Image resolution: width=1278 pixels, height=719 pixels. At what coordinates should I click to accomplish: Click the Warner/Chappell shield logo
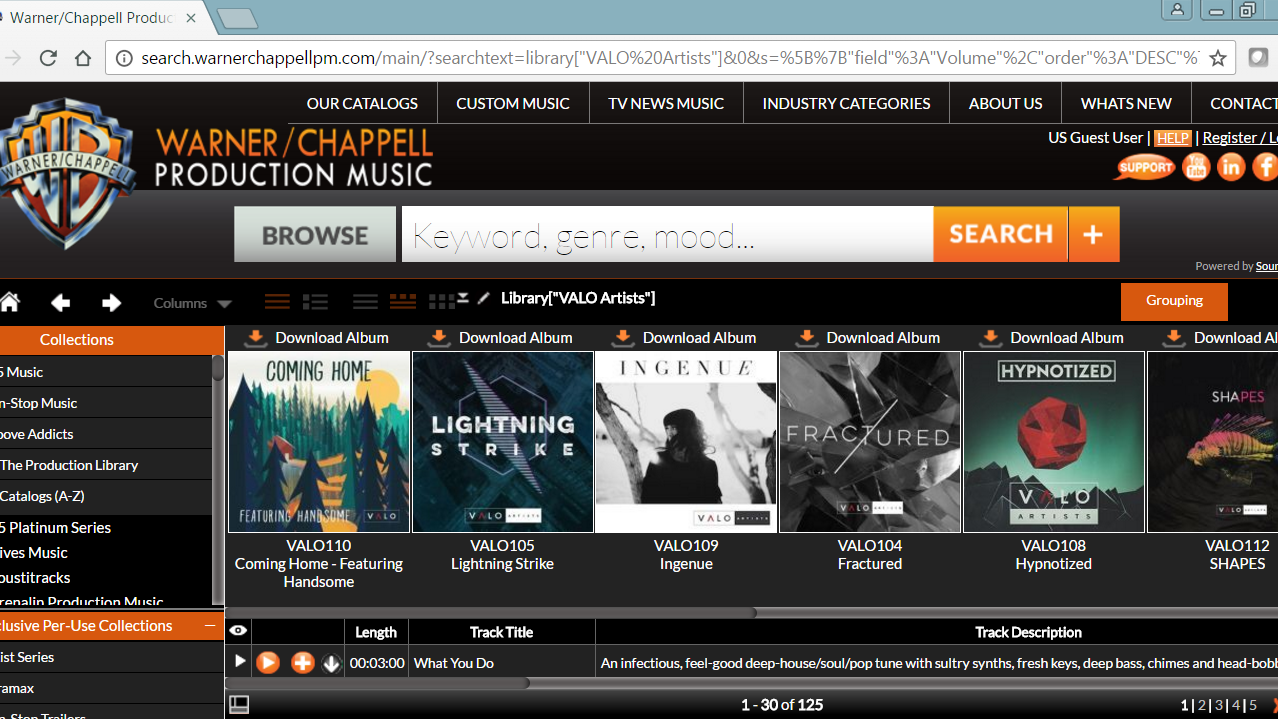(68, 172)
